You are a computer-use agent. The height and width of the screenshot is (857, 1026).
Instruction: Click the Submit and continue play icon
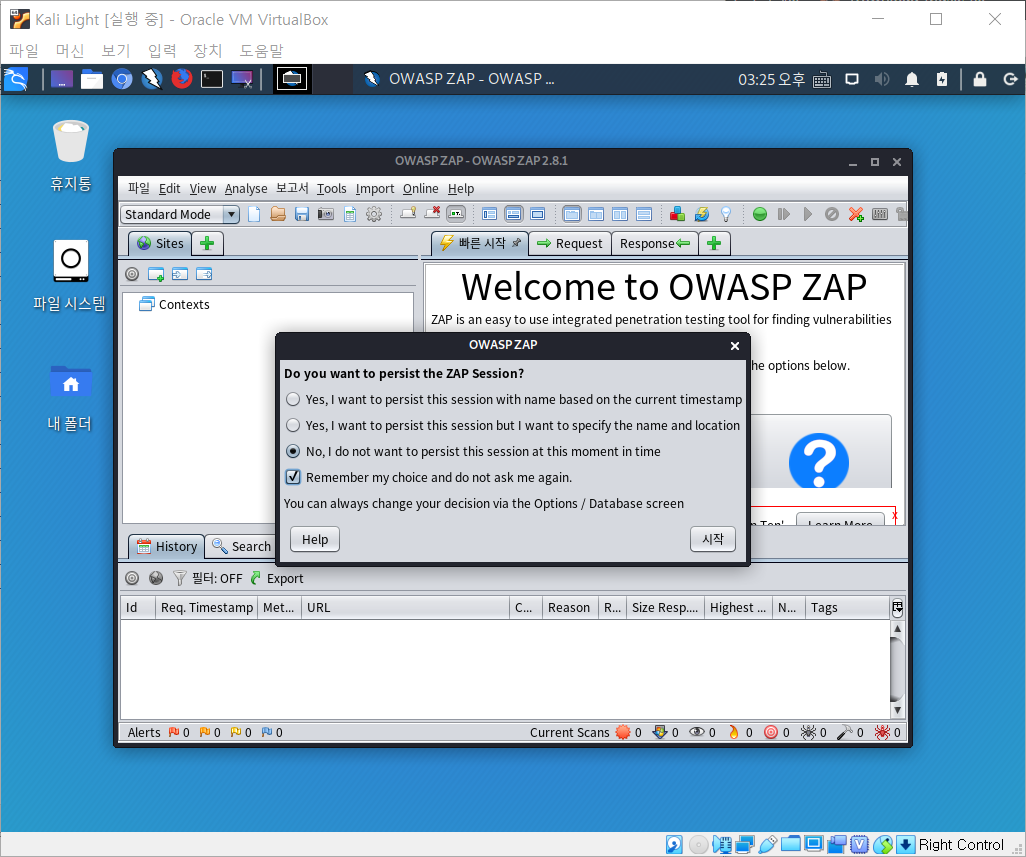807,214
